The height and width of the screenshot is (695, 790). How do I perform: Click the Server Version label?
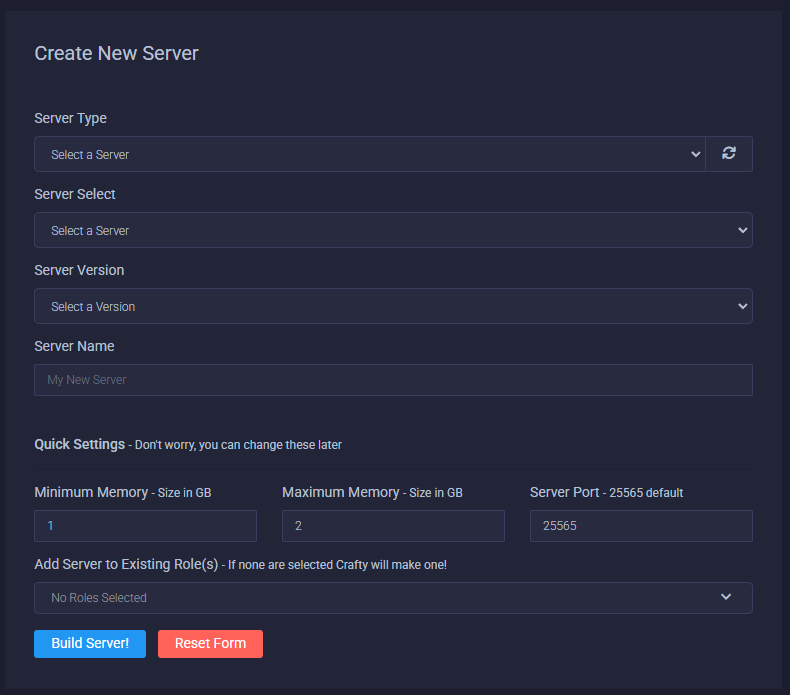[x=79, y=270]
